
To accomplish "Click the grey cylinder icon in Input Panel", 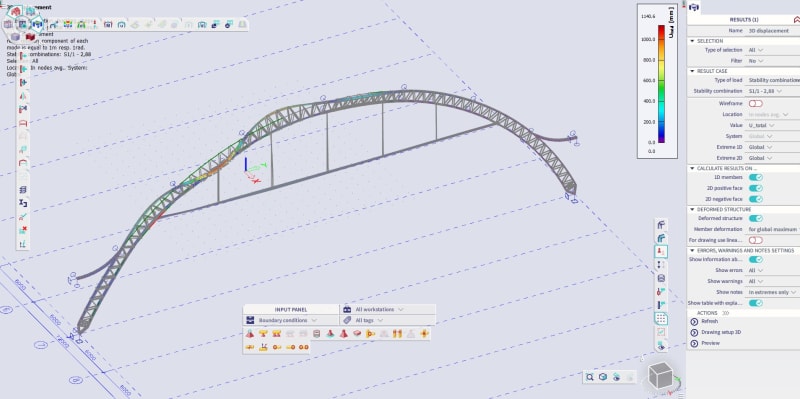I will (317, 334).
